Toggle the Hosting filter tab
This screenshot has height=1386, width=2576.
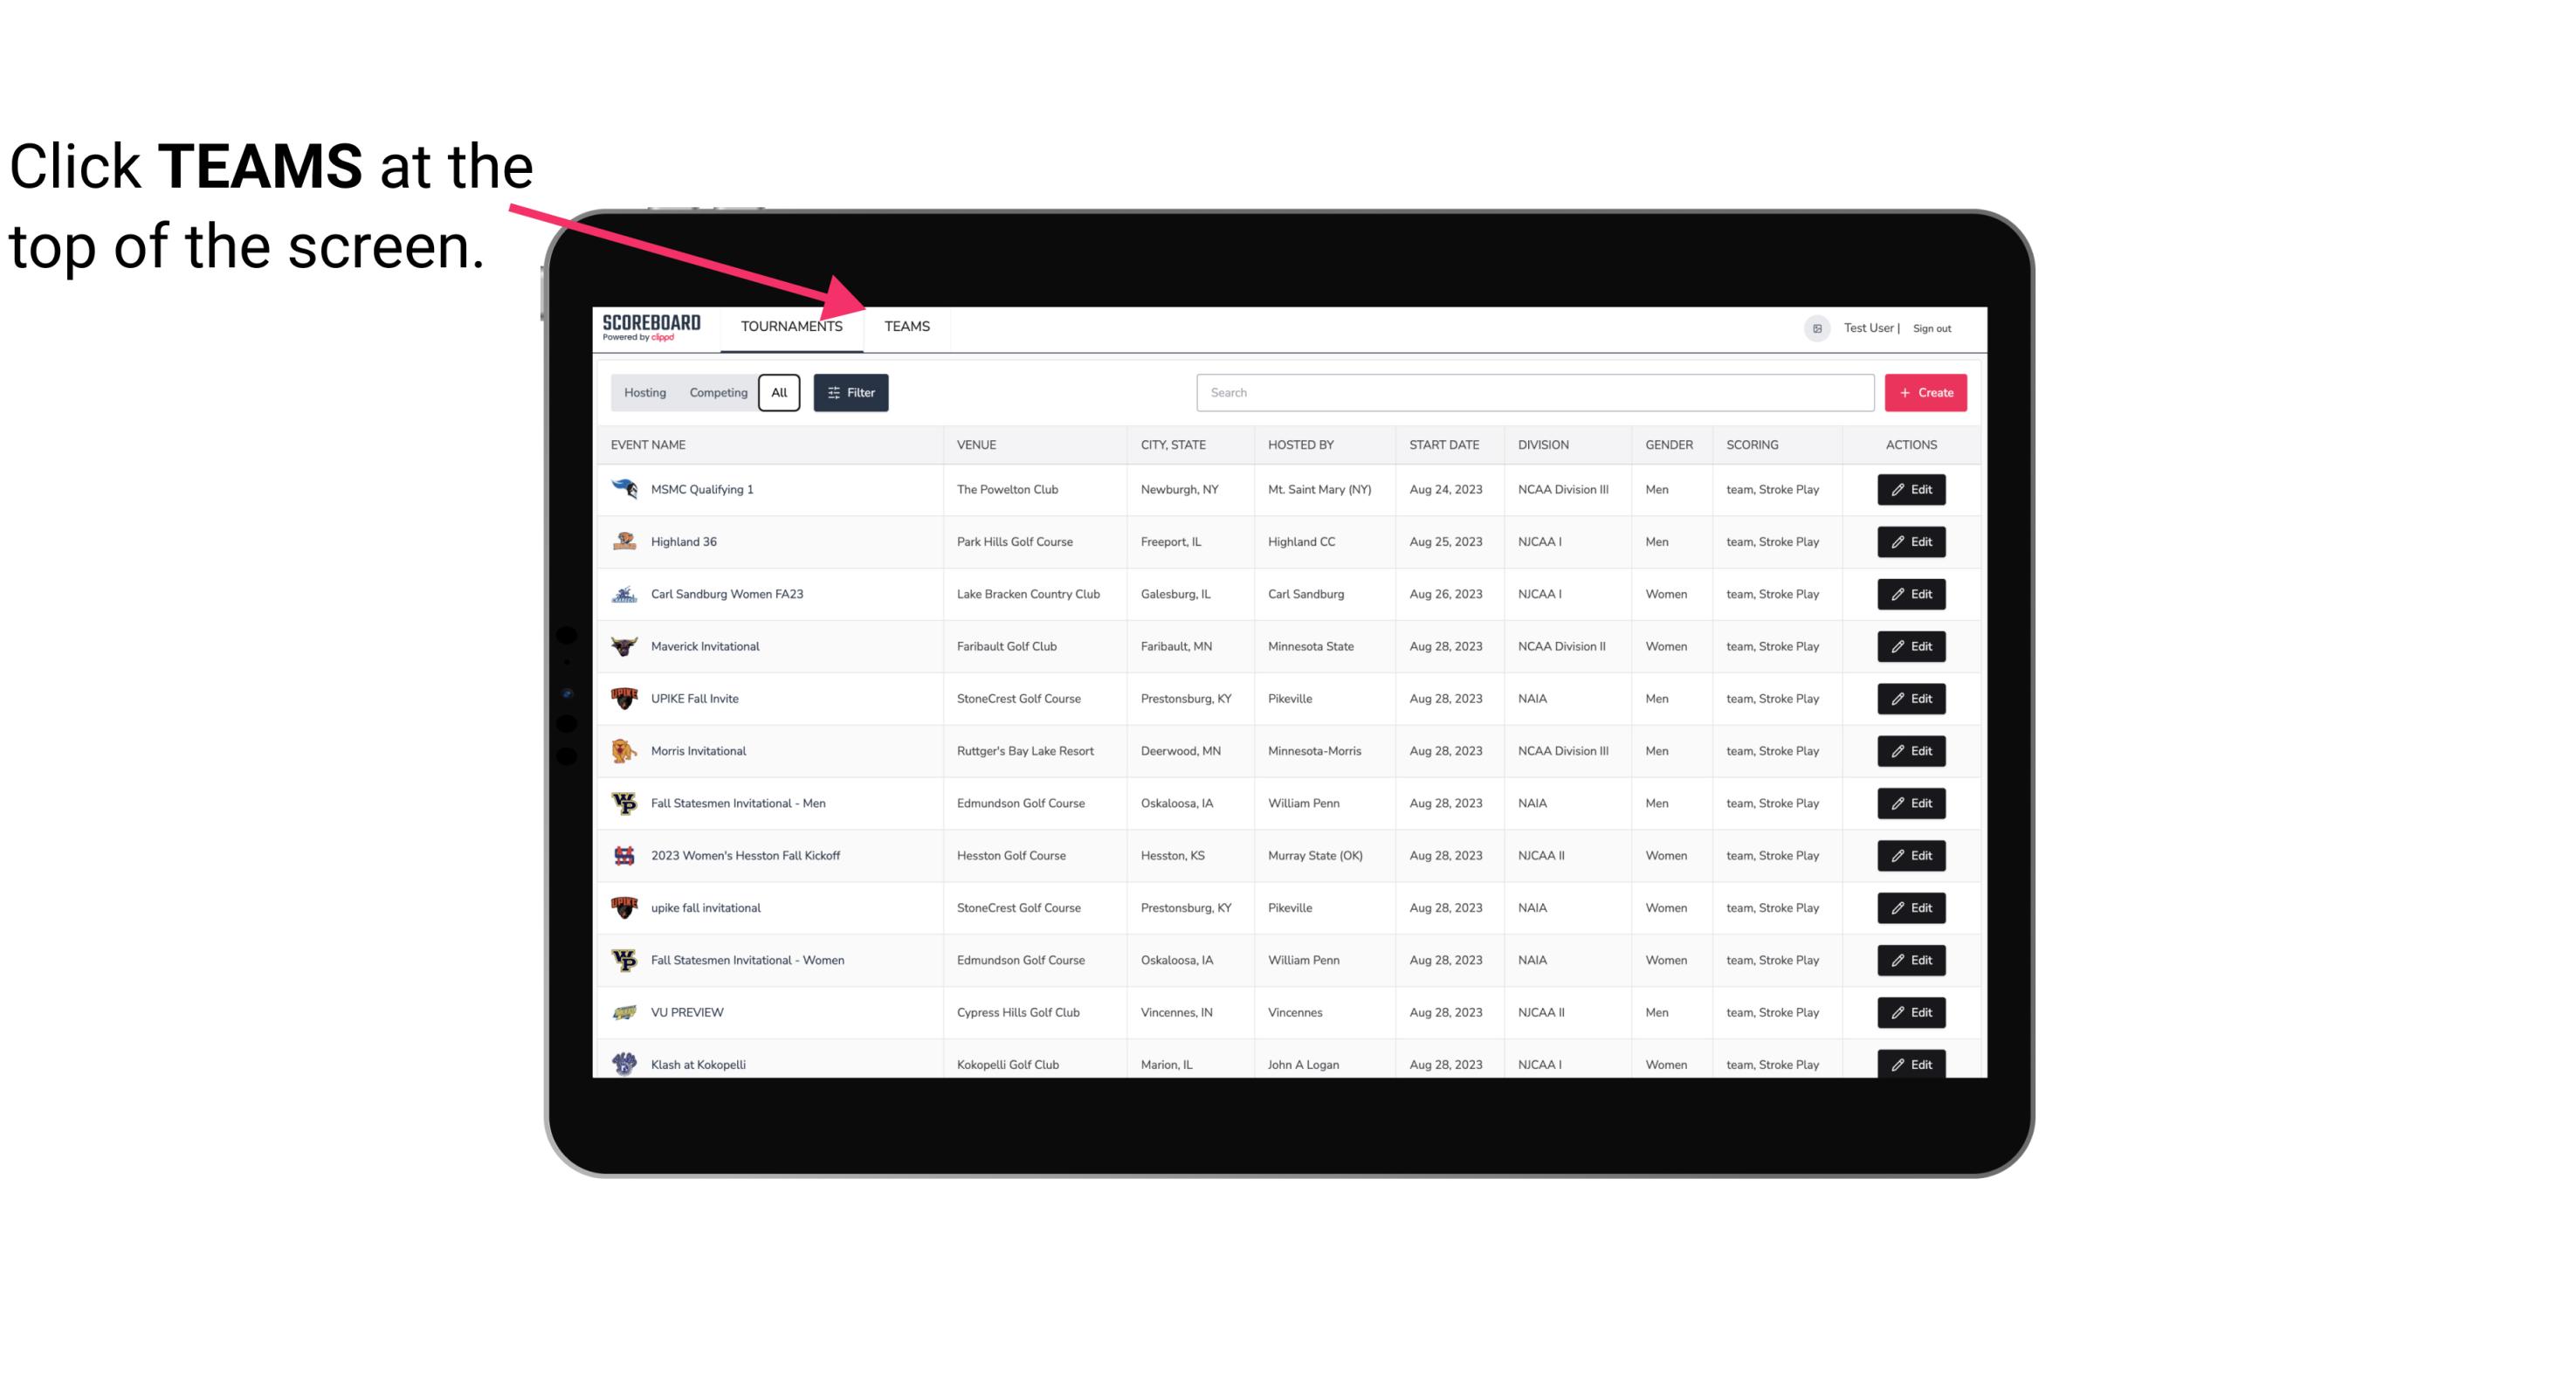[x=644, y=393]
